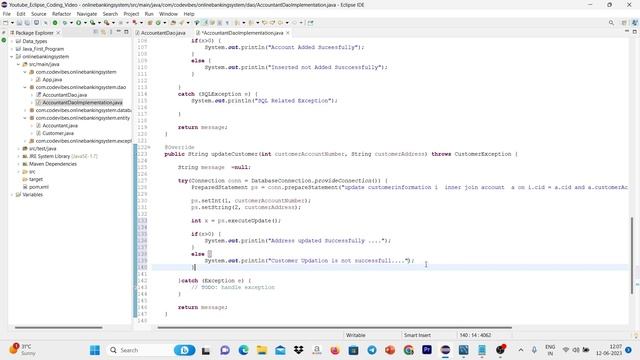The width and height of the screenshot is (640, 360).
Task: Click the Eclipse IDE taskbar icon
Action: coord(445,350)
